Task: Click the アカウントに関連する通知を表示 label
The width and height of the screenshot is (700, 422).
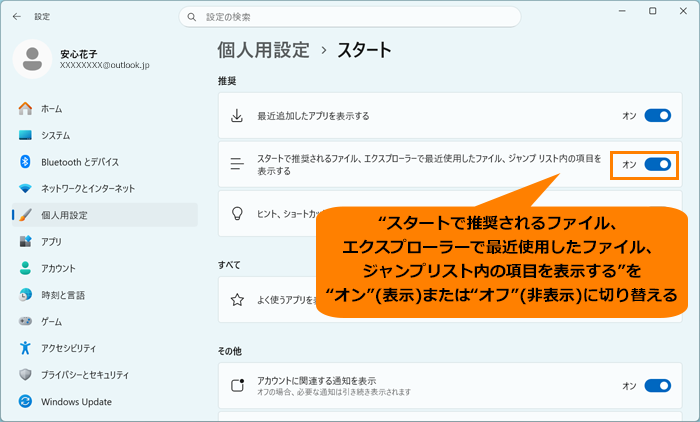Action: pyautogui.click(x=316, y=380)
